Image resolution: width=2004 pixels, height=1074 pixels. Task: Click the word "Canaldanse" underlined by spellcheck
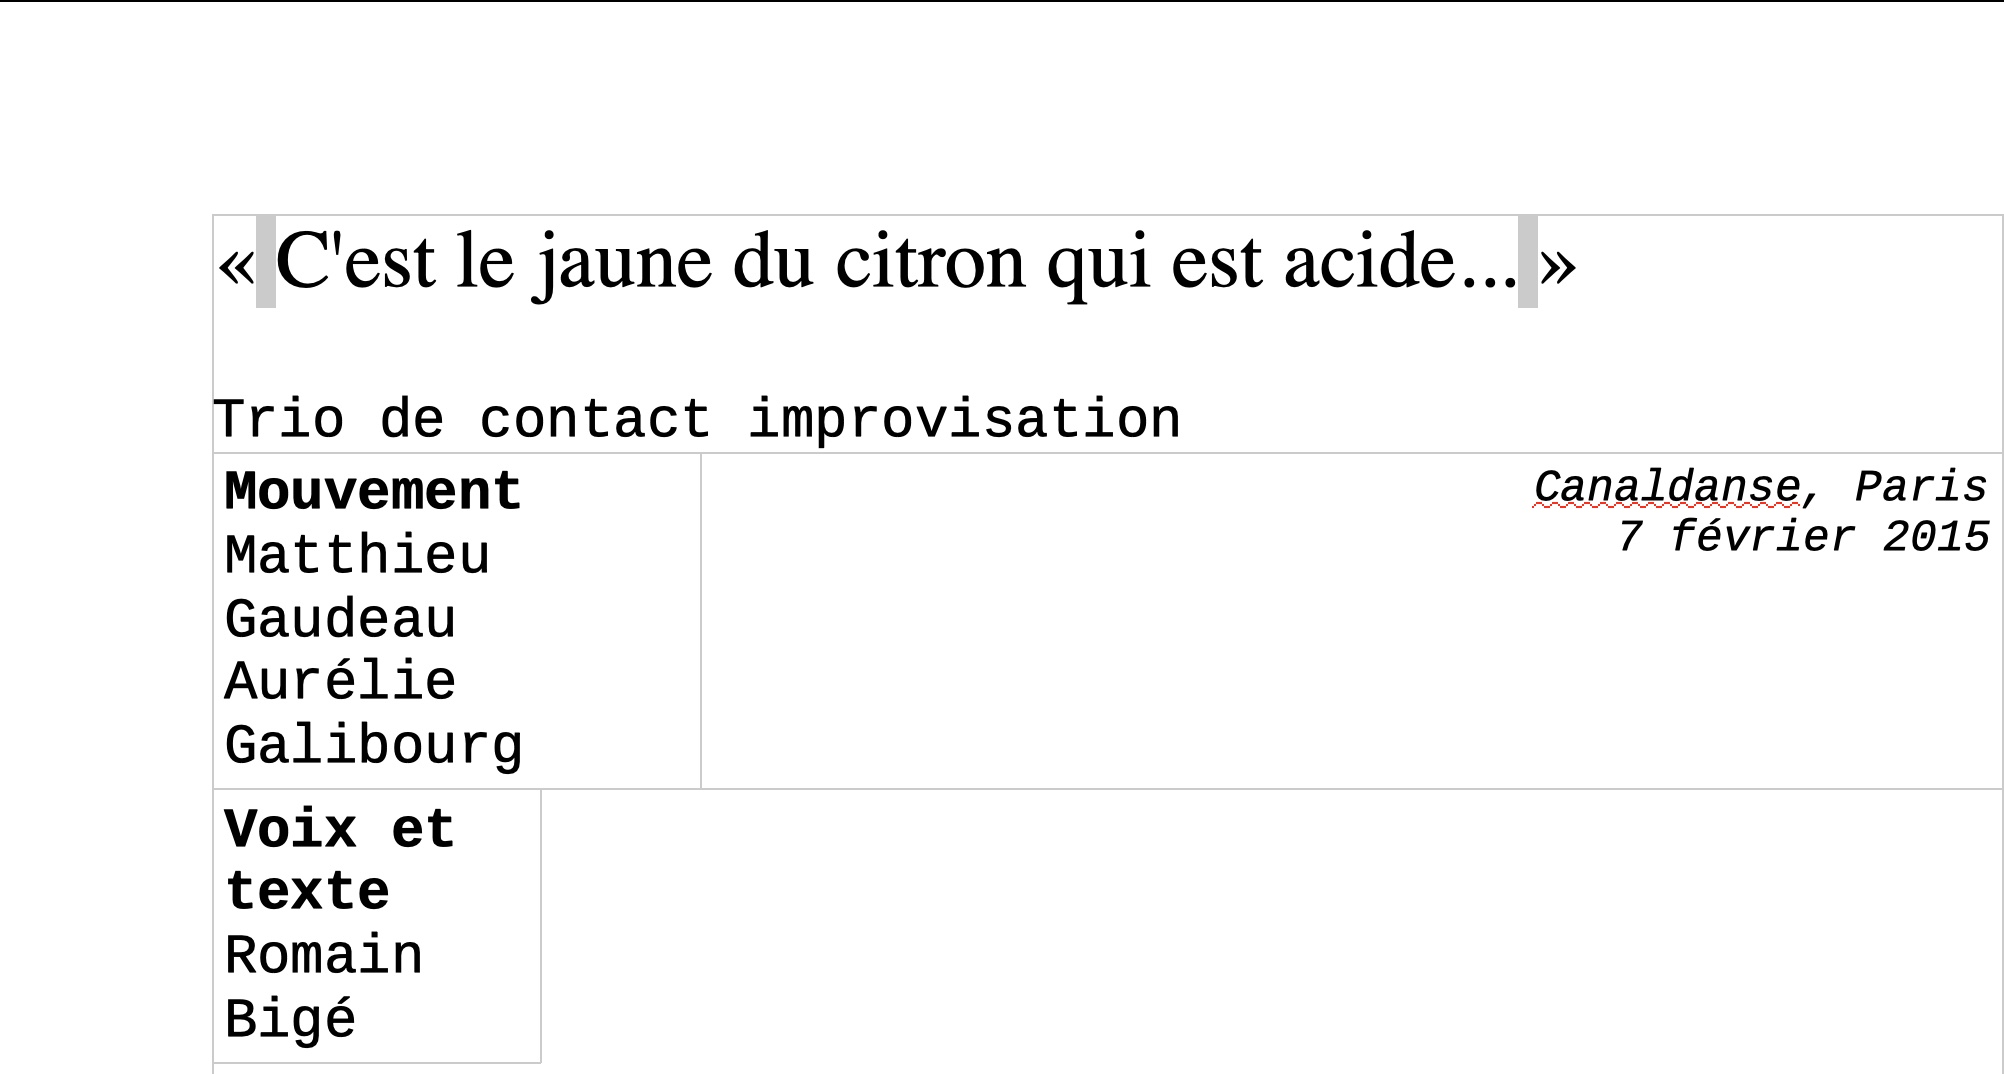click(1666, 488)
